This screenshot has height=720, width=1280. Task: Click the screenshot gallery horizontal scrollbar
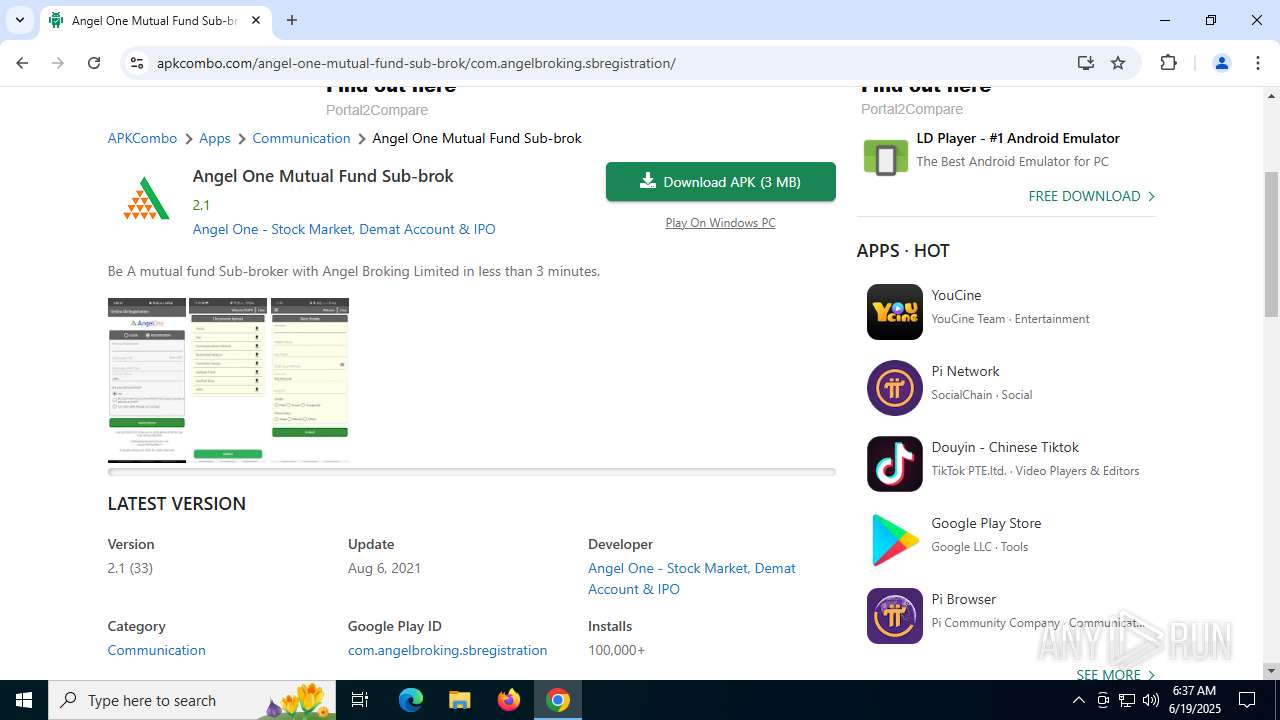click(471, 472)
